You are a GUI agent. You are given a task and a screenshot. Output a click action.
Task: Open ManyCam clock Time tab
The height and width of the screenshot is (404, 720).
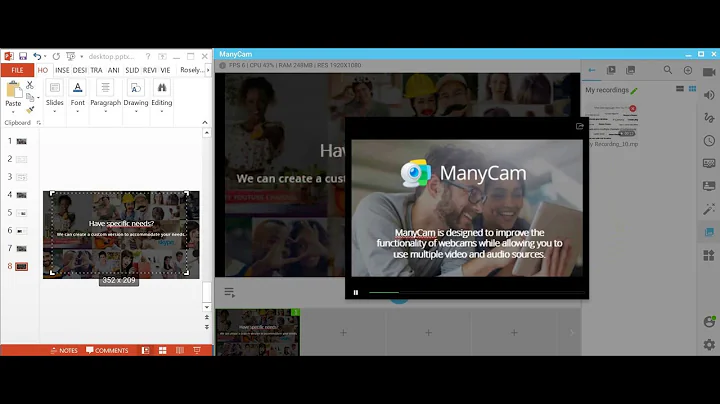[709, 140]
